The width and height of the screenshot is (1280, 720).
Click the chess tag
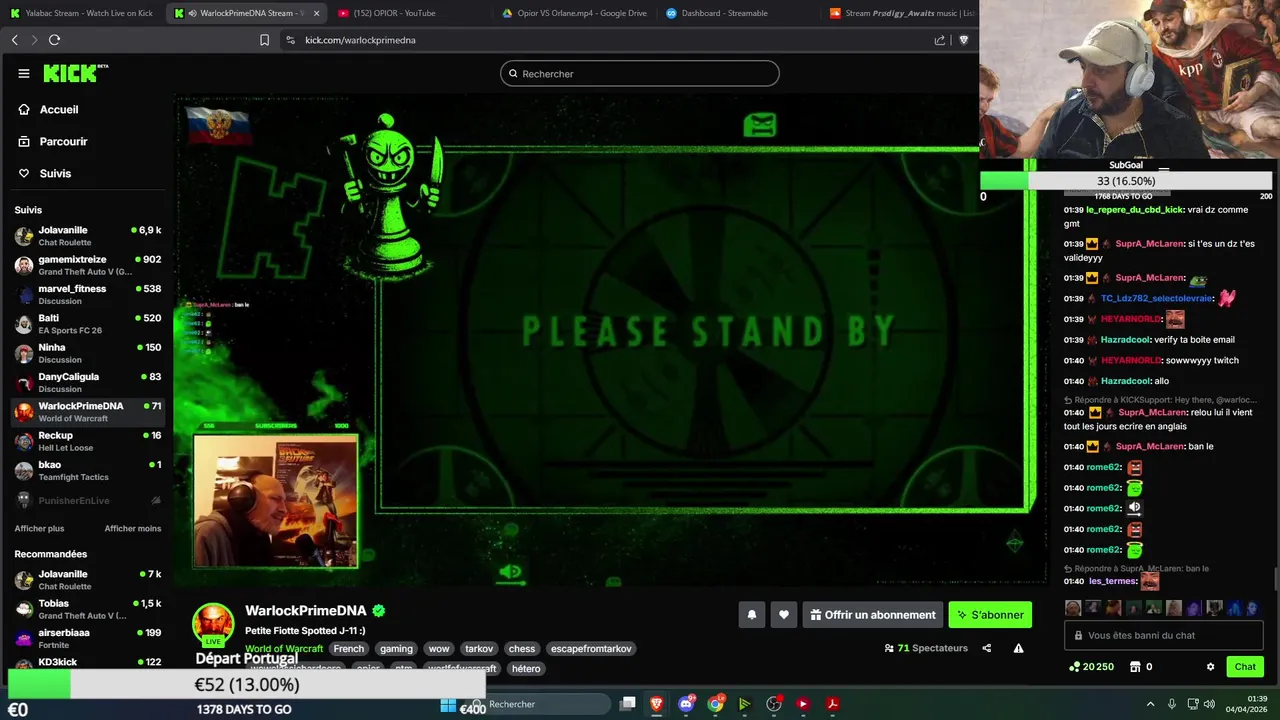pyautogui.click(x=522, y=649)
